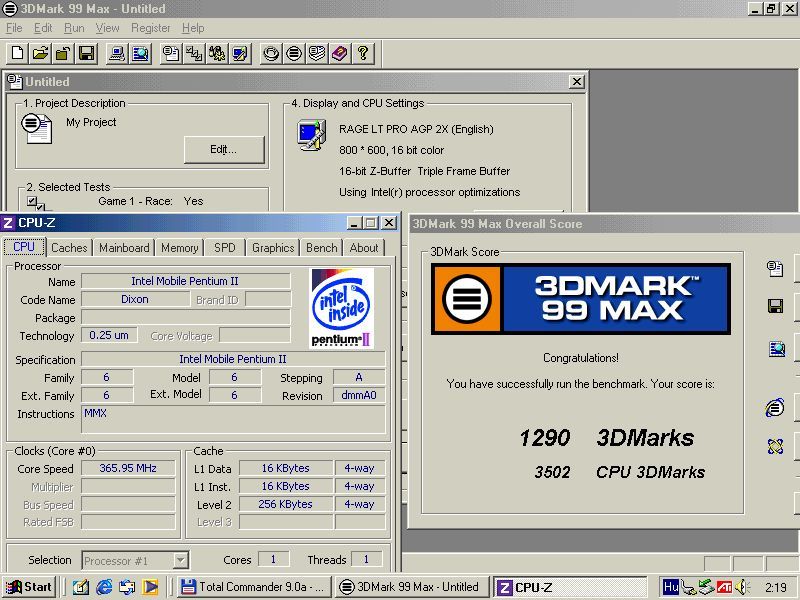Click the Instructions MMX field
The image size is (800, 600).
(x=233, y=420)
